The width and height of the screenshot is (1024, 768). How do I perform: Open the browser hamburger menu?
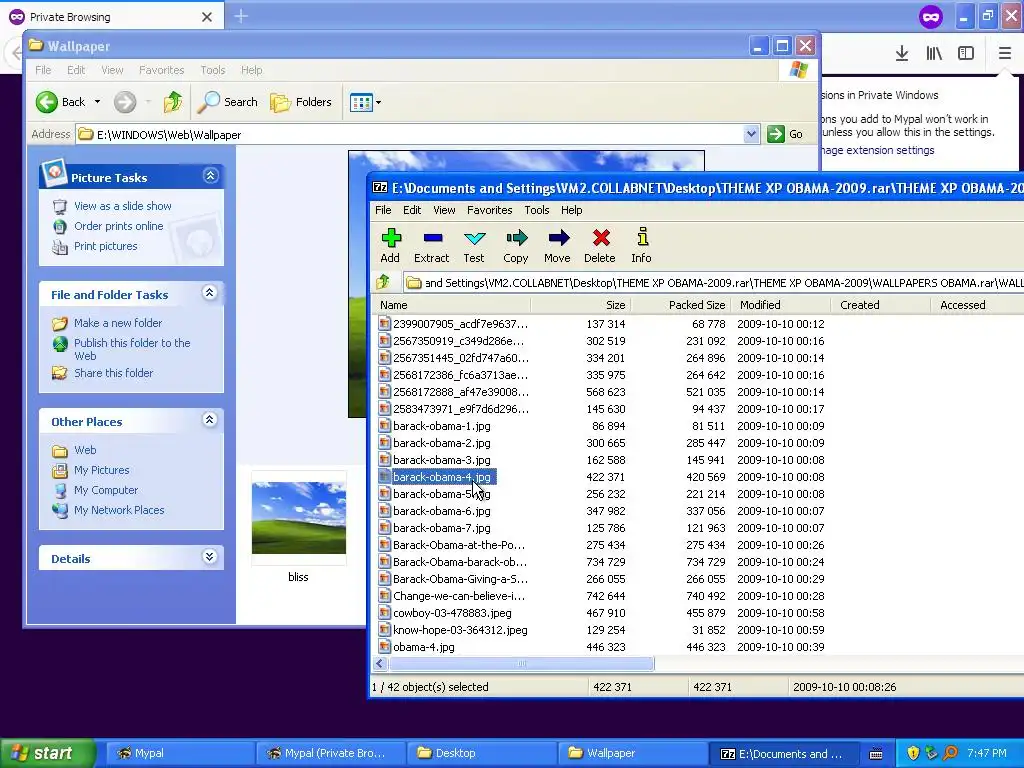coord(1004,54)
